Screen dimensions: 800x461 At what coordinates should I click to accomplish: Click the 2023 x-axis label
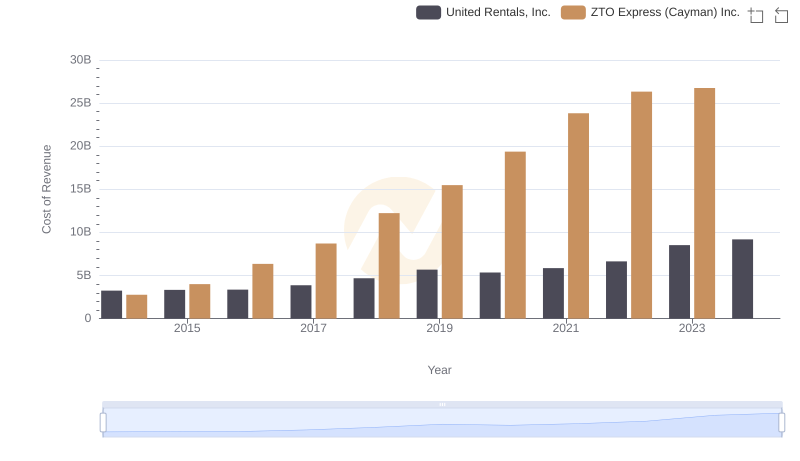(692, 328)
